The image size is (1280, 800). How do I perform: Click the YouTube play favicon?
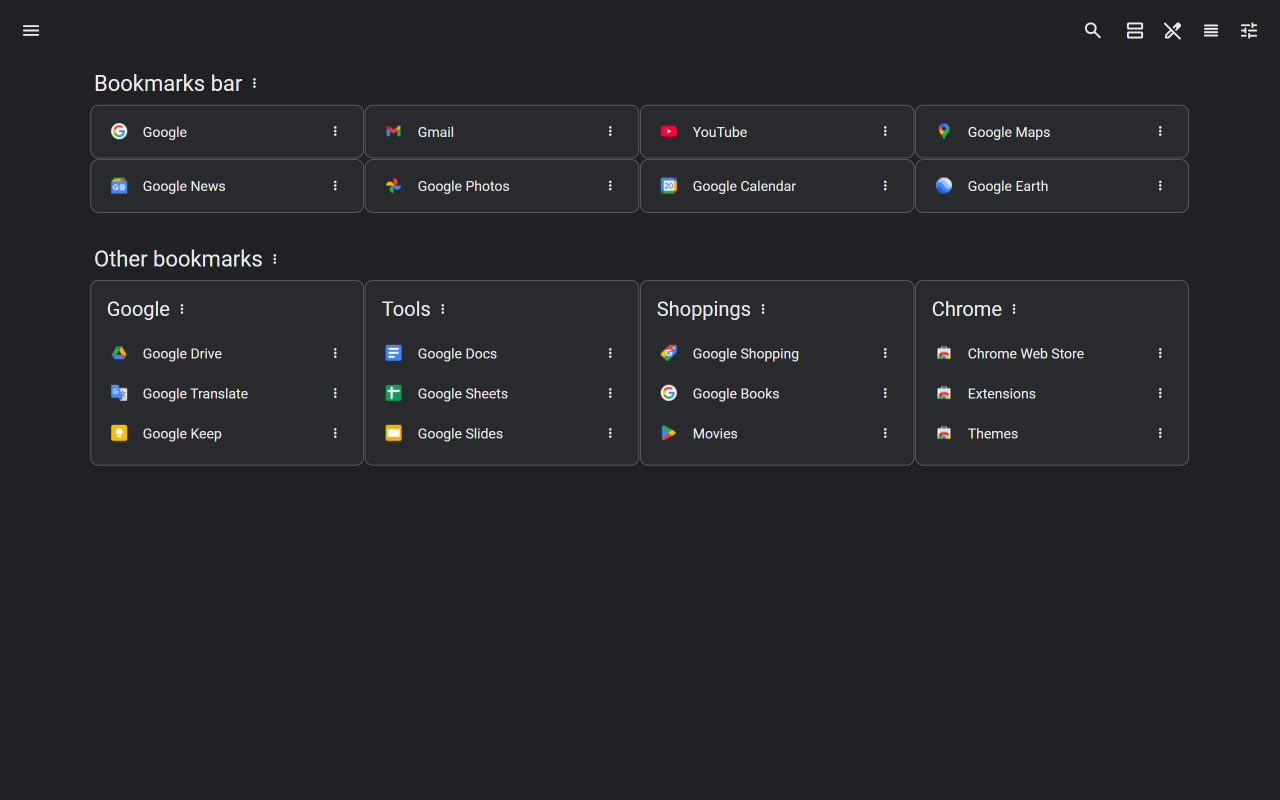tap(669, 131)
